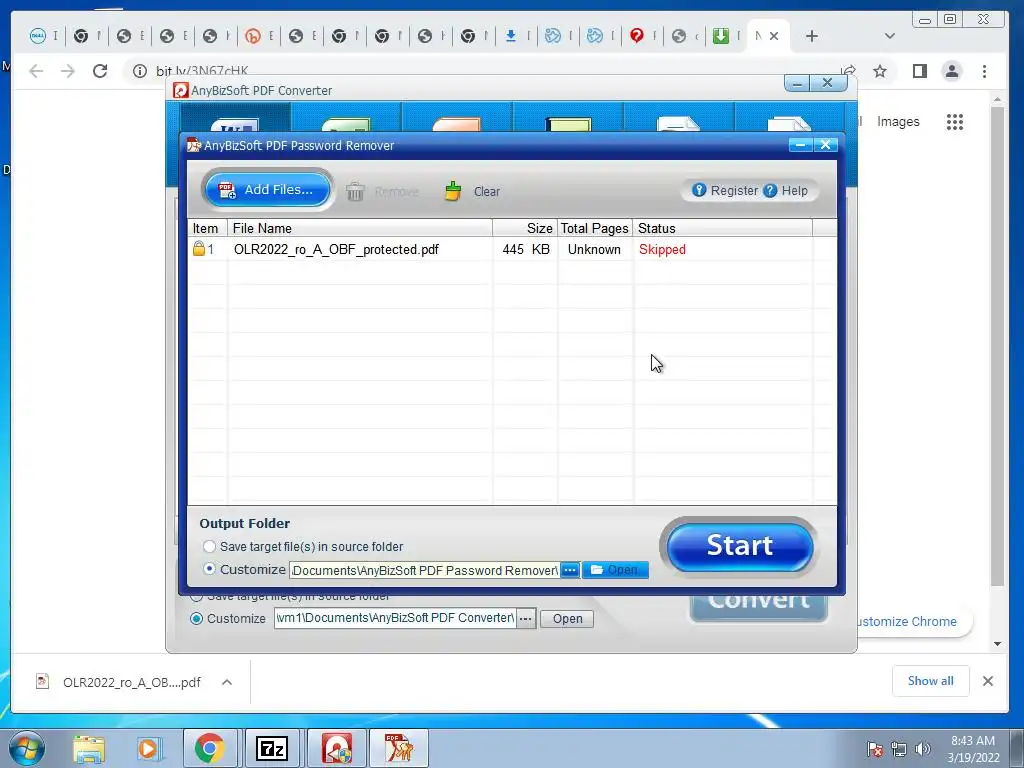
Task: Close the Chrome downloads bar
Action: [987, 681]
